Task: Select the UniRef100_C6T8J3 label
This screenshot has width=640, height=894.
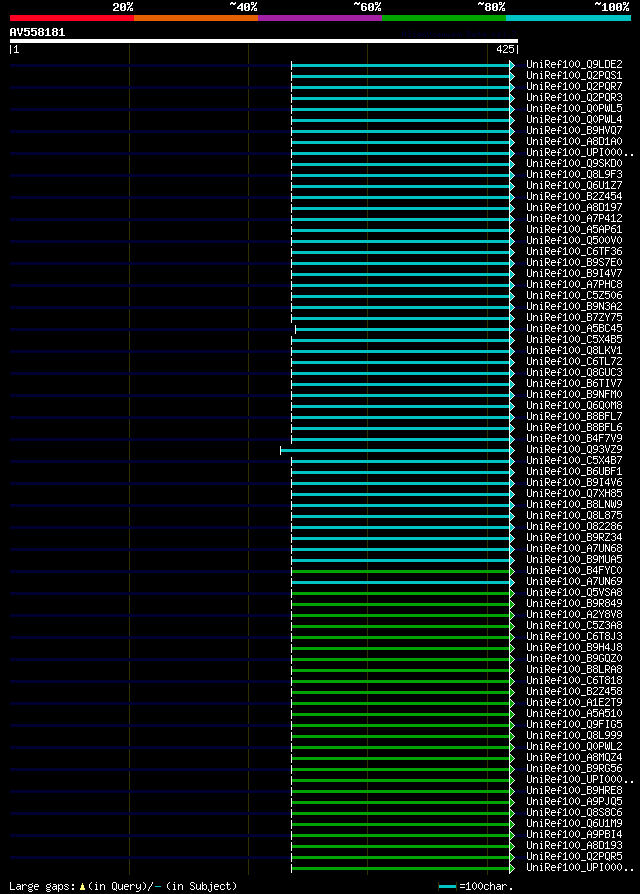Action: coord(574,636)
